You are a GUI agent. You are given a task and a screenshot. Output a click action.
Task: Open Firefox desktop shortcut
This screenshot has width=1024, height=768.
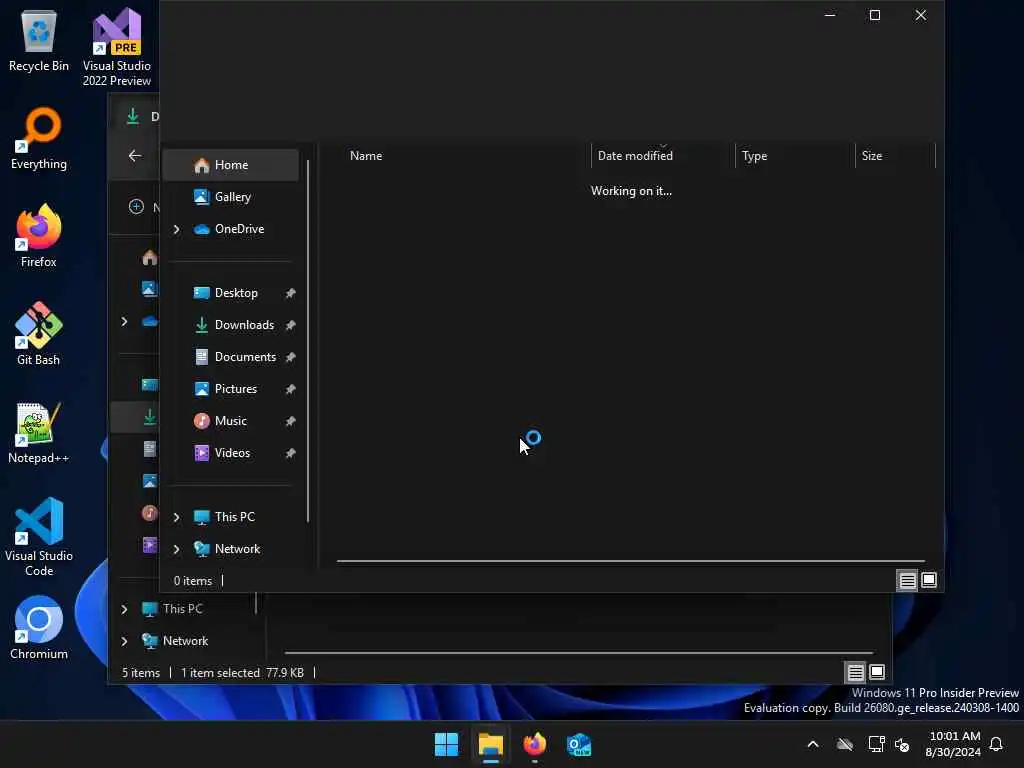tap(39, 236)
